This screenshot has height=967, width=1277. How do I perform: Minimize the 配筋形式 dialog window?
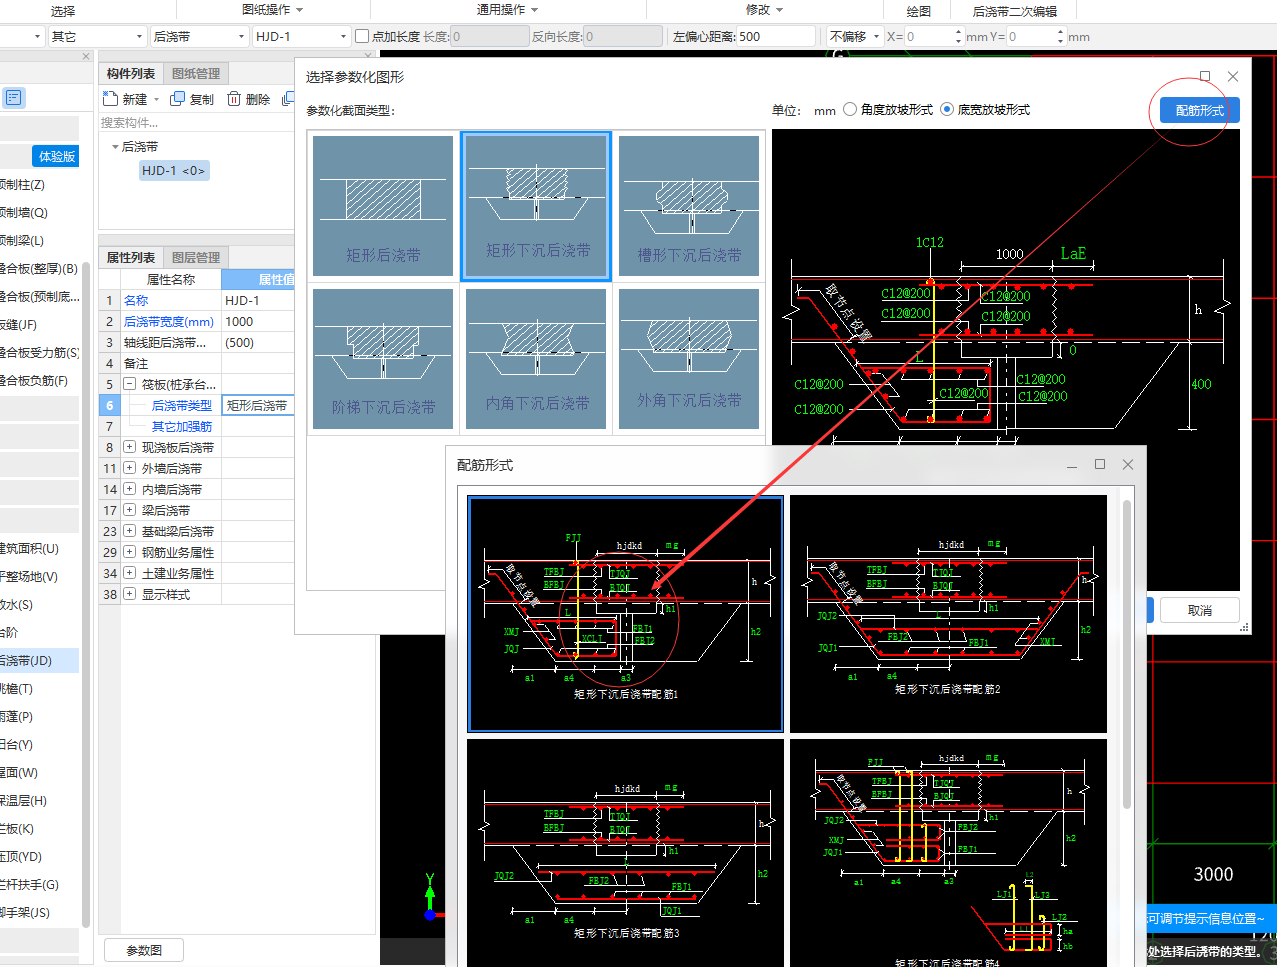tap(1072, 465)
